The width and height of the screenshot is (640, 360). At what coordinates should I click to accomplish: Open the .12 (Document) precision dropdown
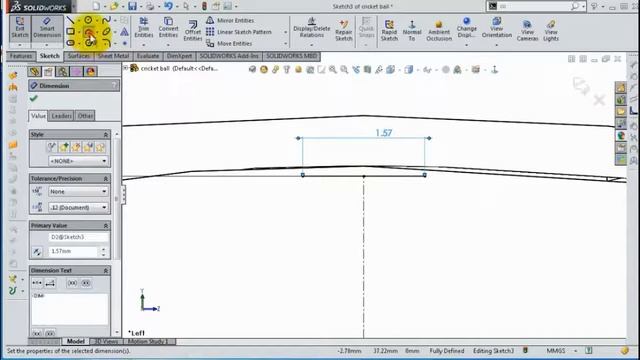click(78, 207)
